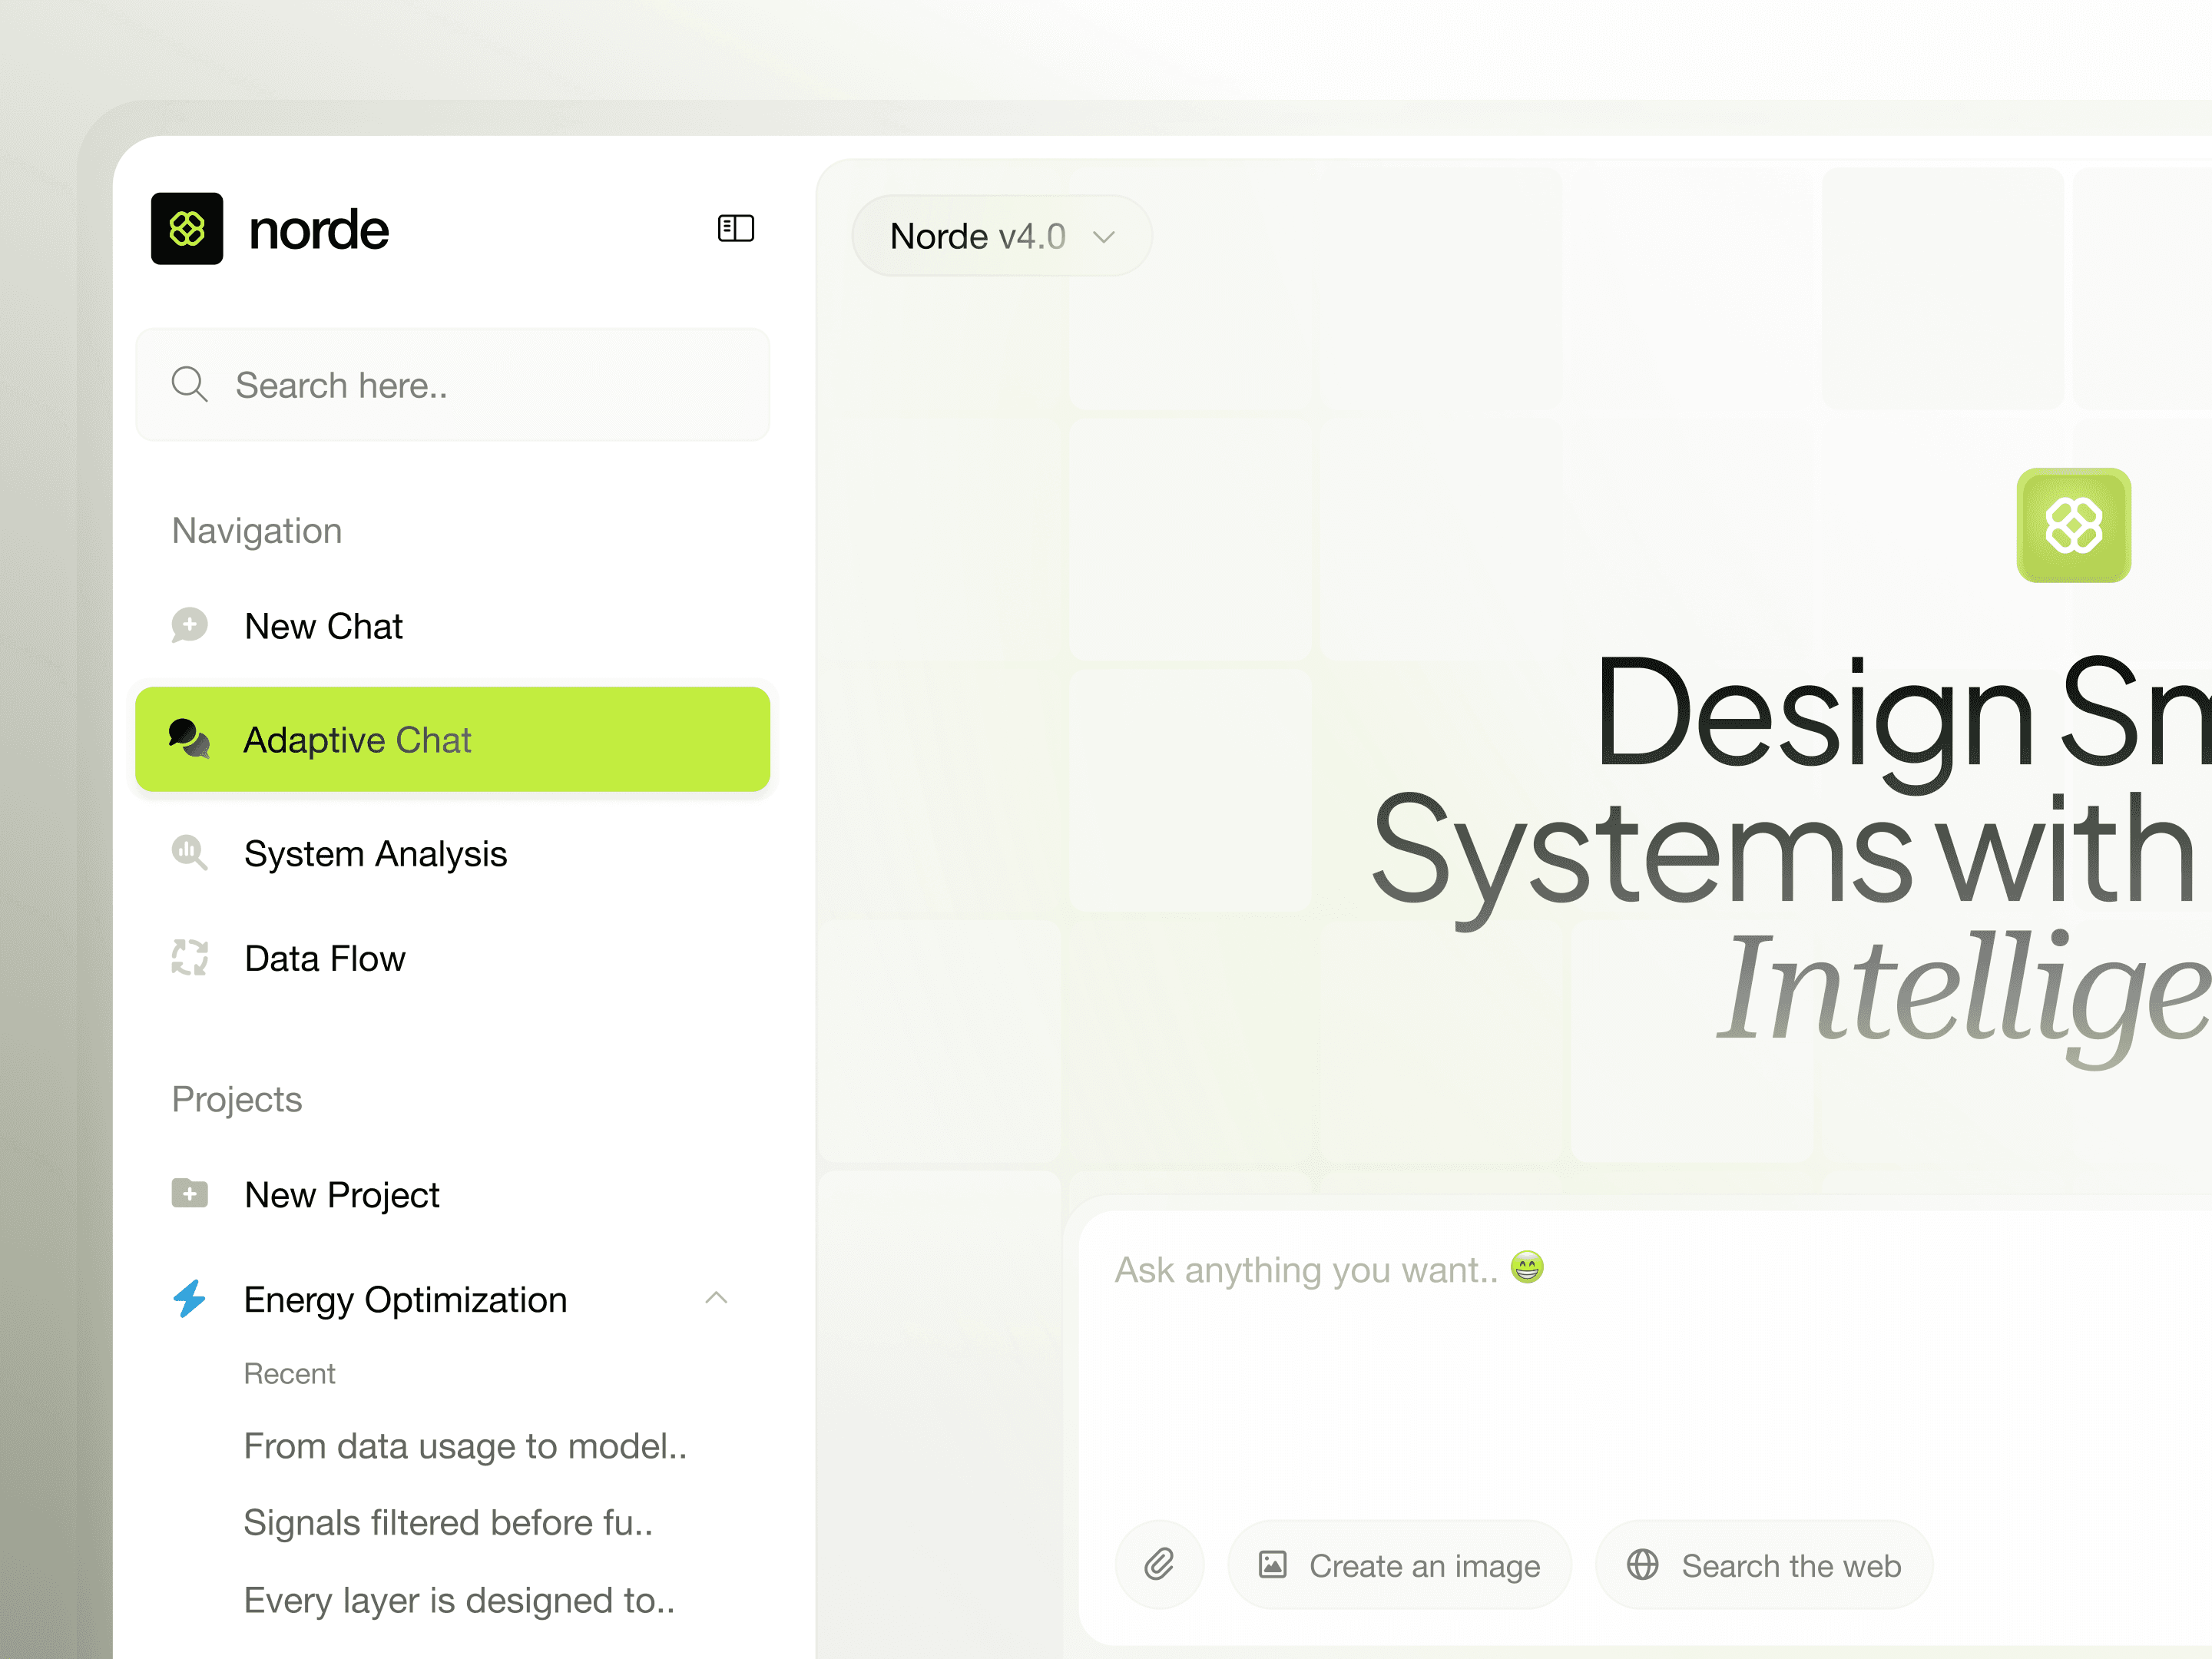This screenshot has height=1659, width=2212.
Task: Open Every layer is designed to.. chat
Action: 459,1600
